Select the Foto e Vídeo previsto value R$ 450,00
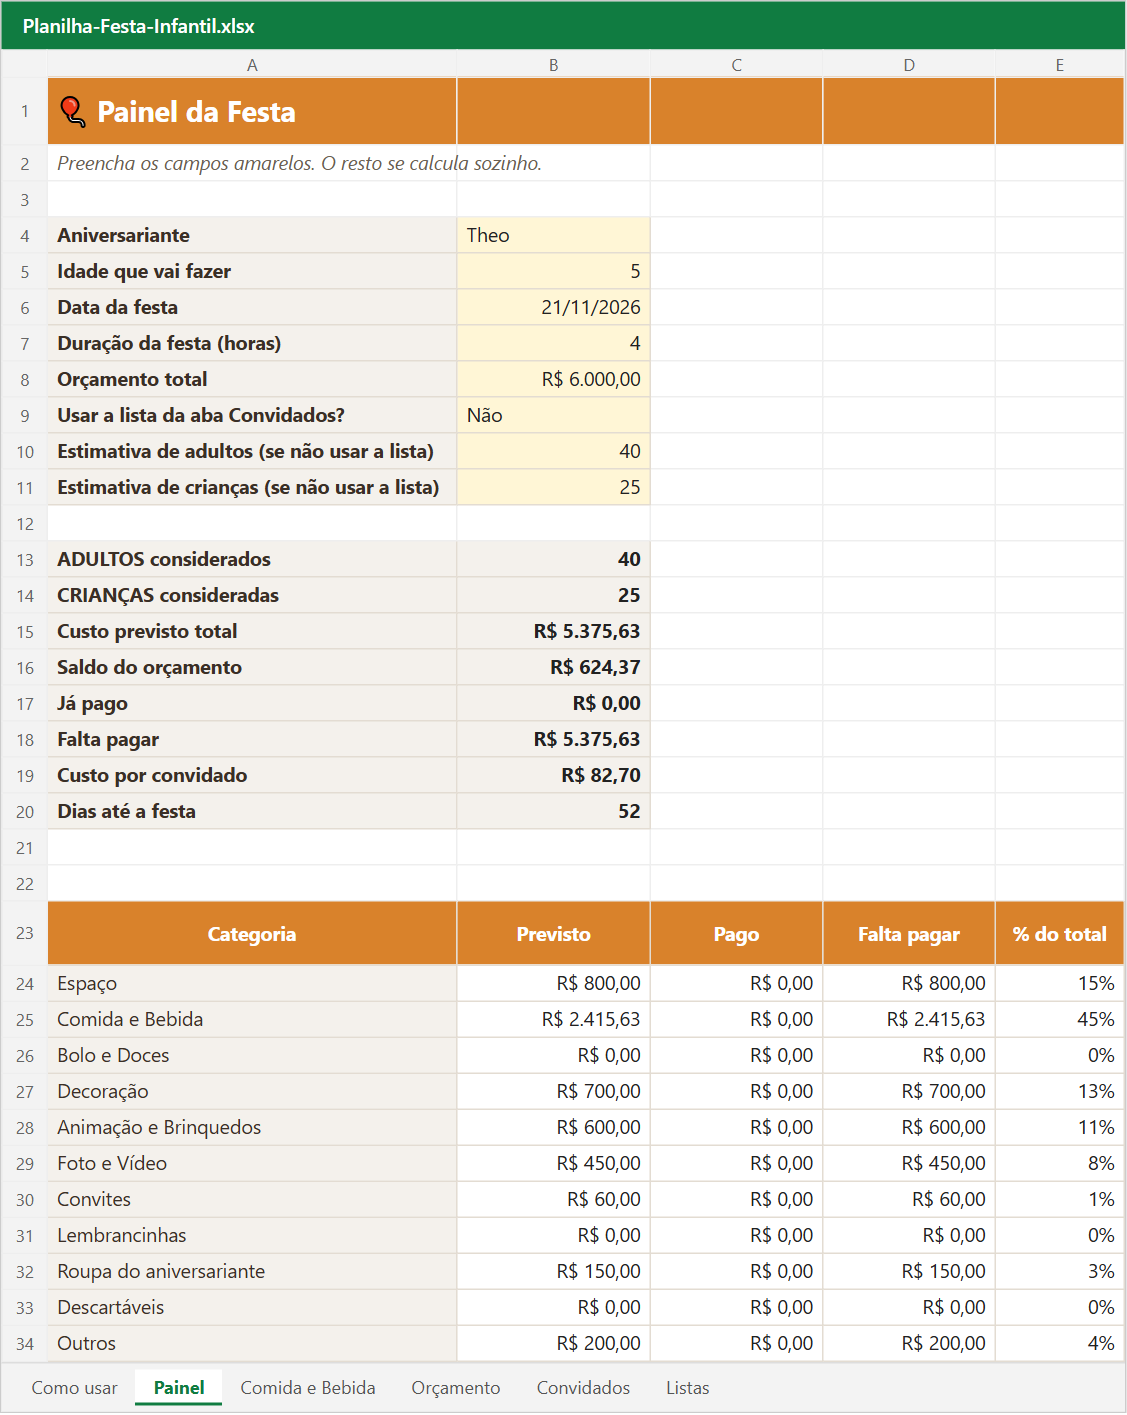1127x1415 pixels. tap(553, 1163)
